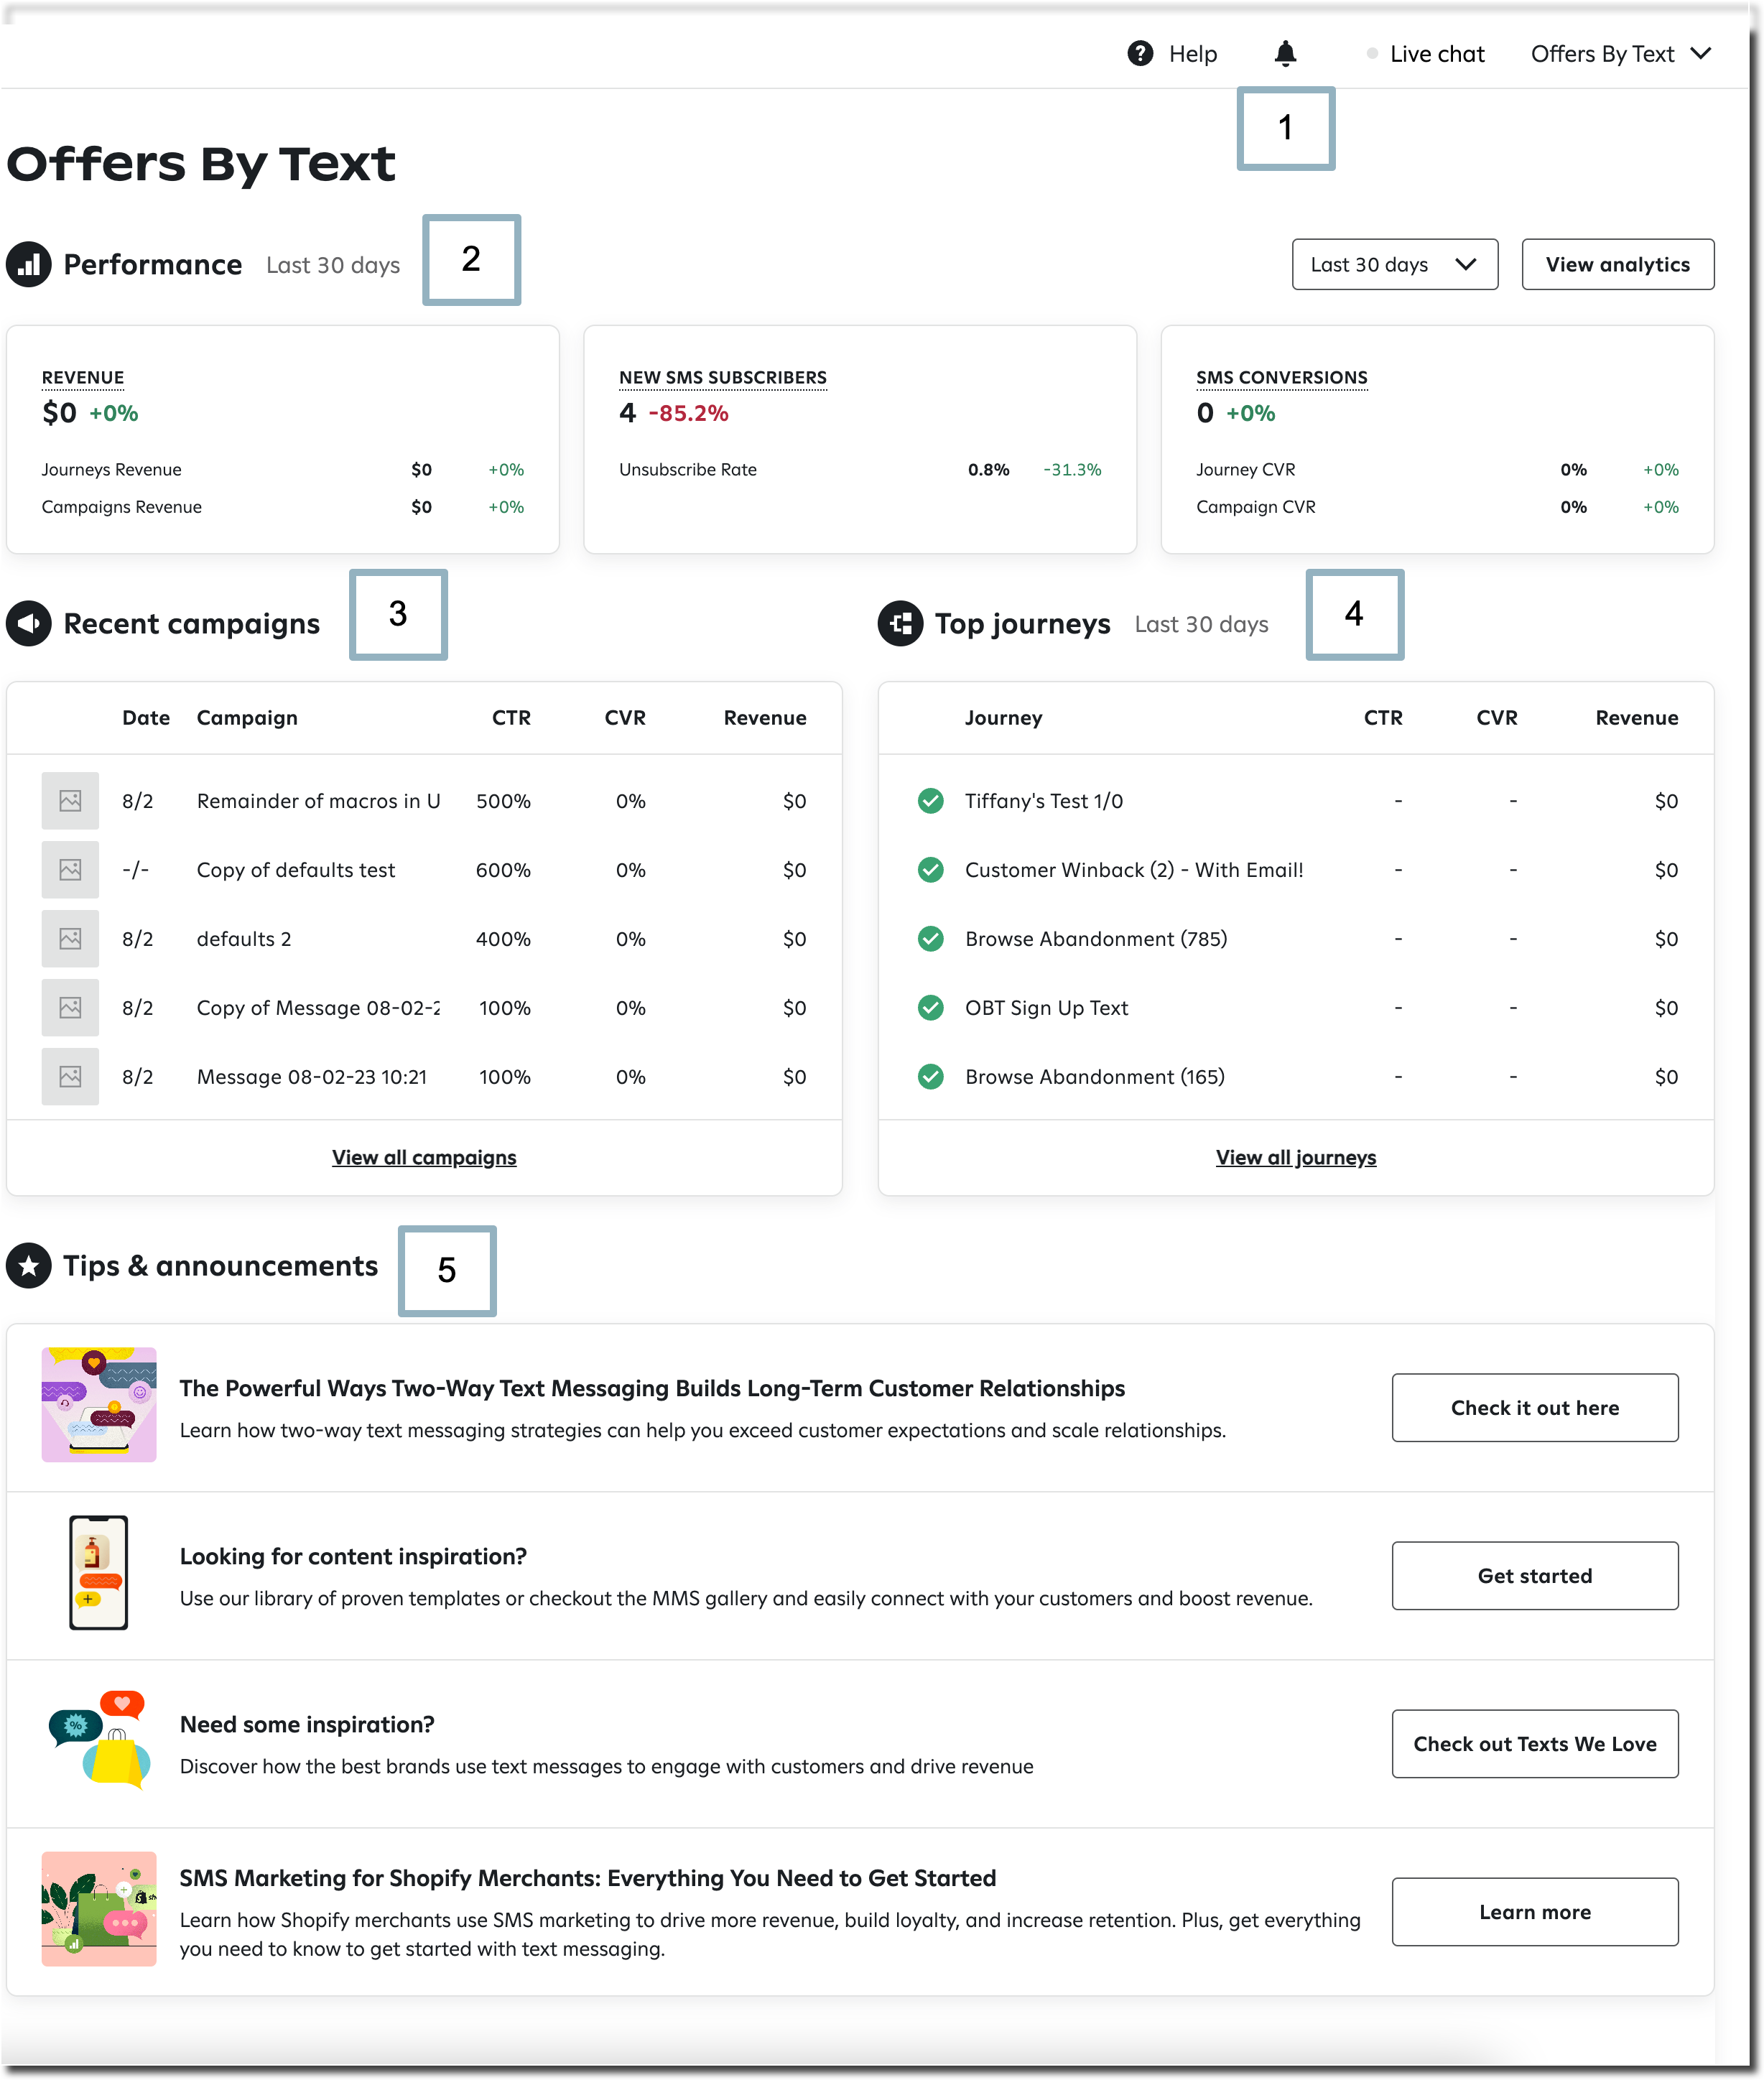
Task: Click the green checkmark beside Tiffany's Test 1/0
Action: [930, 800]
